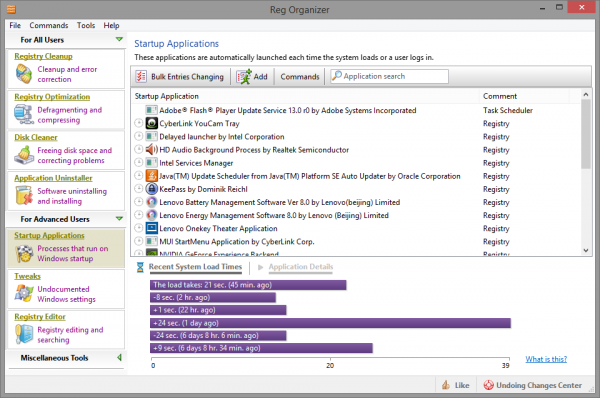Open the Commands toolbar dropdown
The height and width of the screenshot is (398, 600).
300,77
